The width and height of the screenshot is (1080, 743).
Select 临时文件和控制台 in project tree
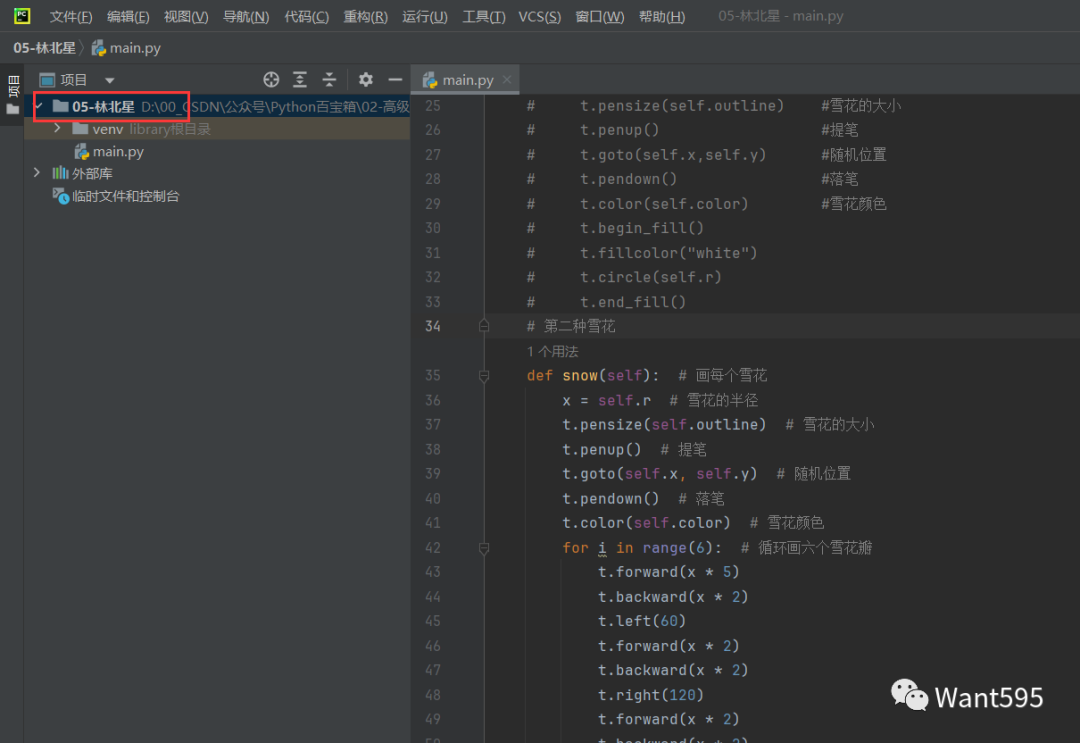[125, 197]
